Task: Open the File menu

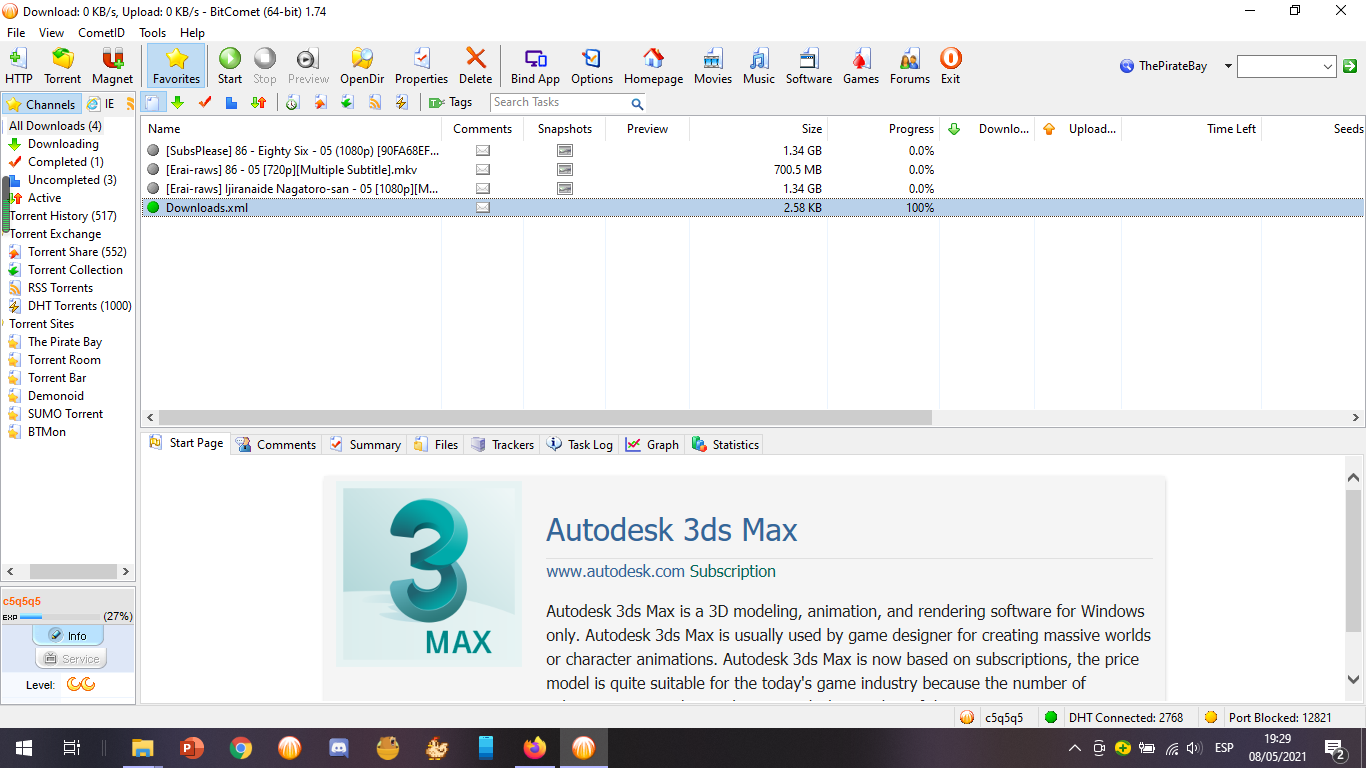Action: 16,33
